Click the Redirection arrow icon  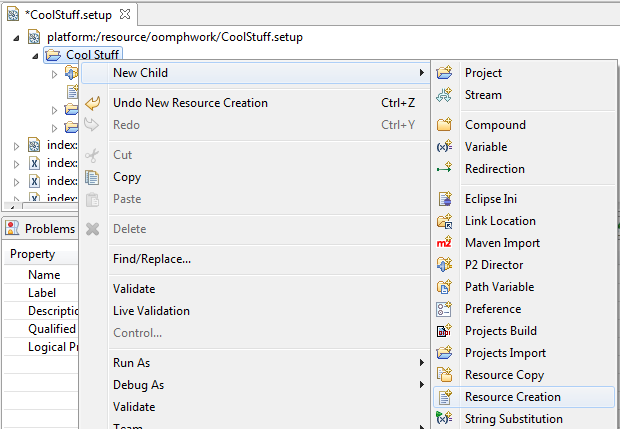[x=445, y=169]
